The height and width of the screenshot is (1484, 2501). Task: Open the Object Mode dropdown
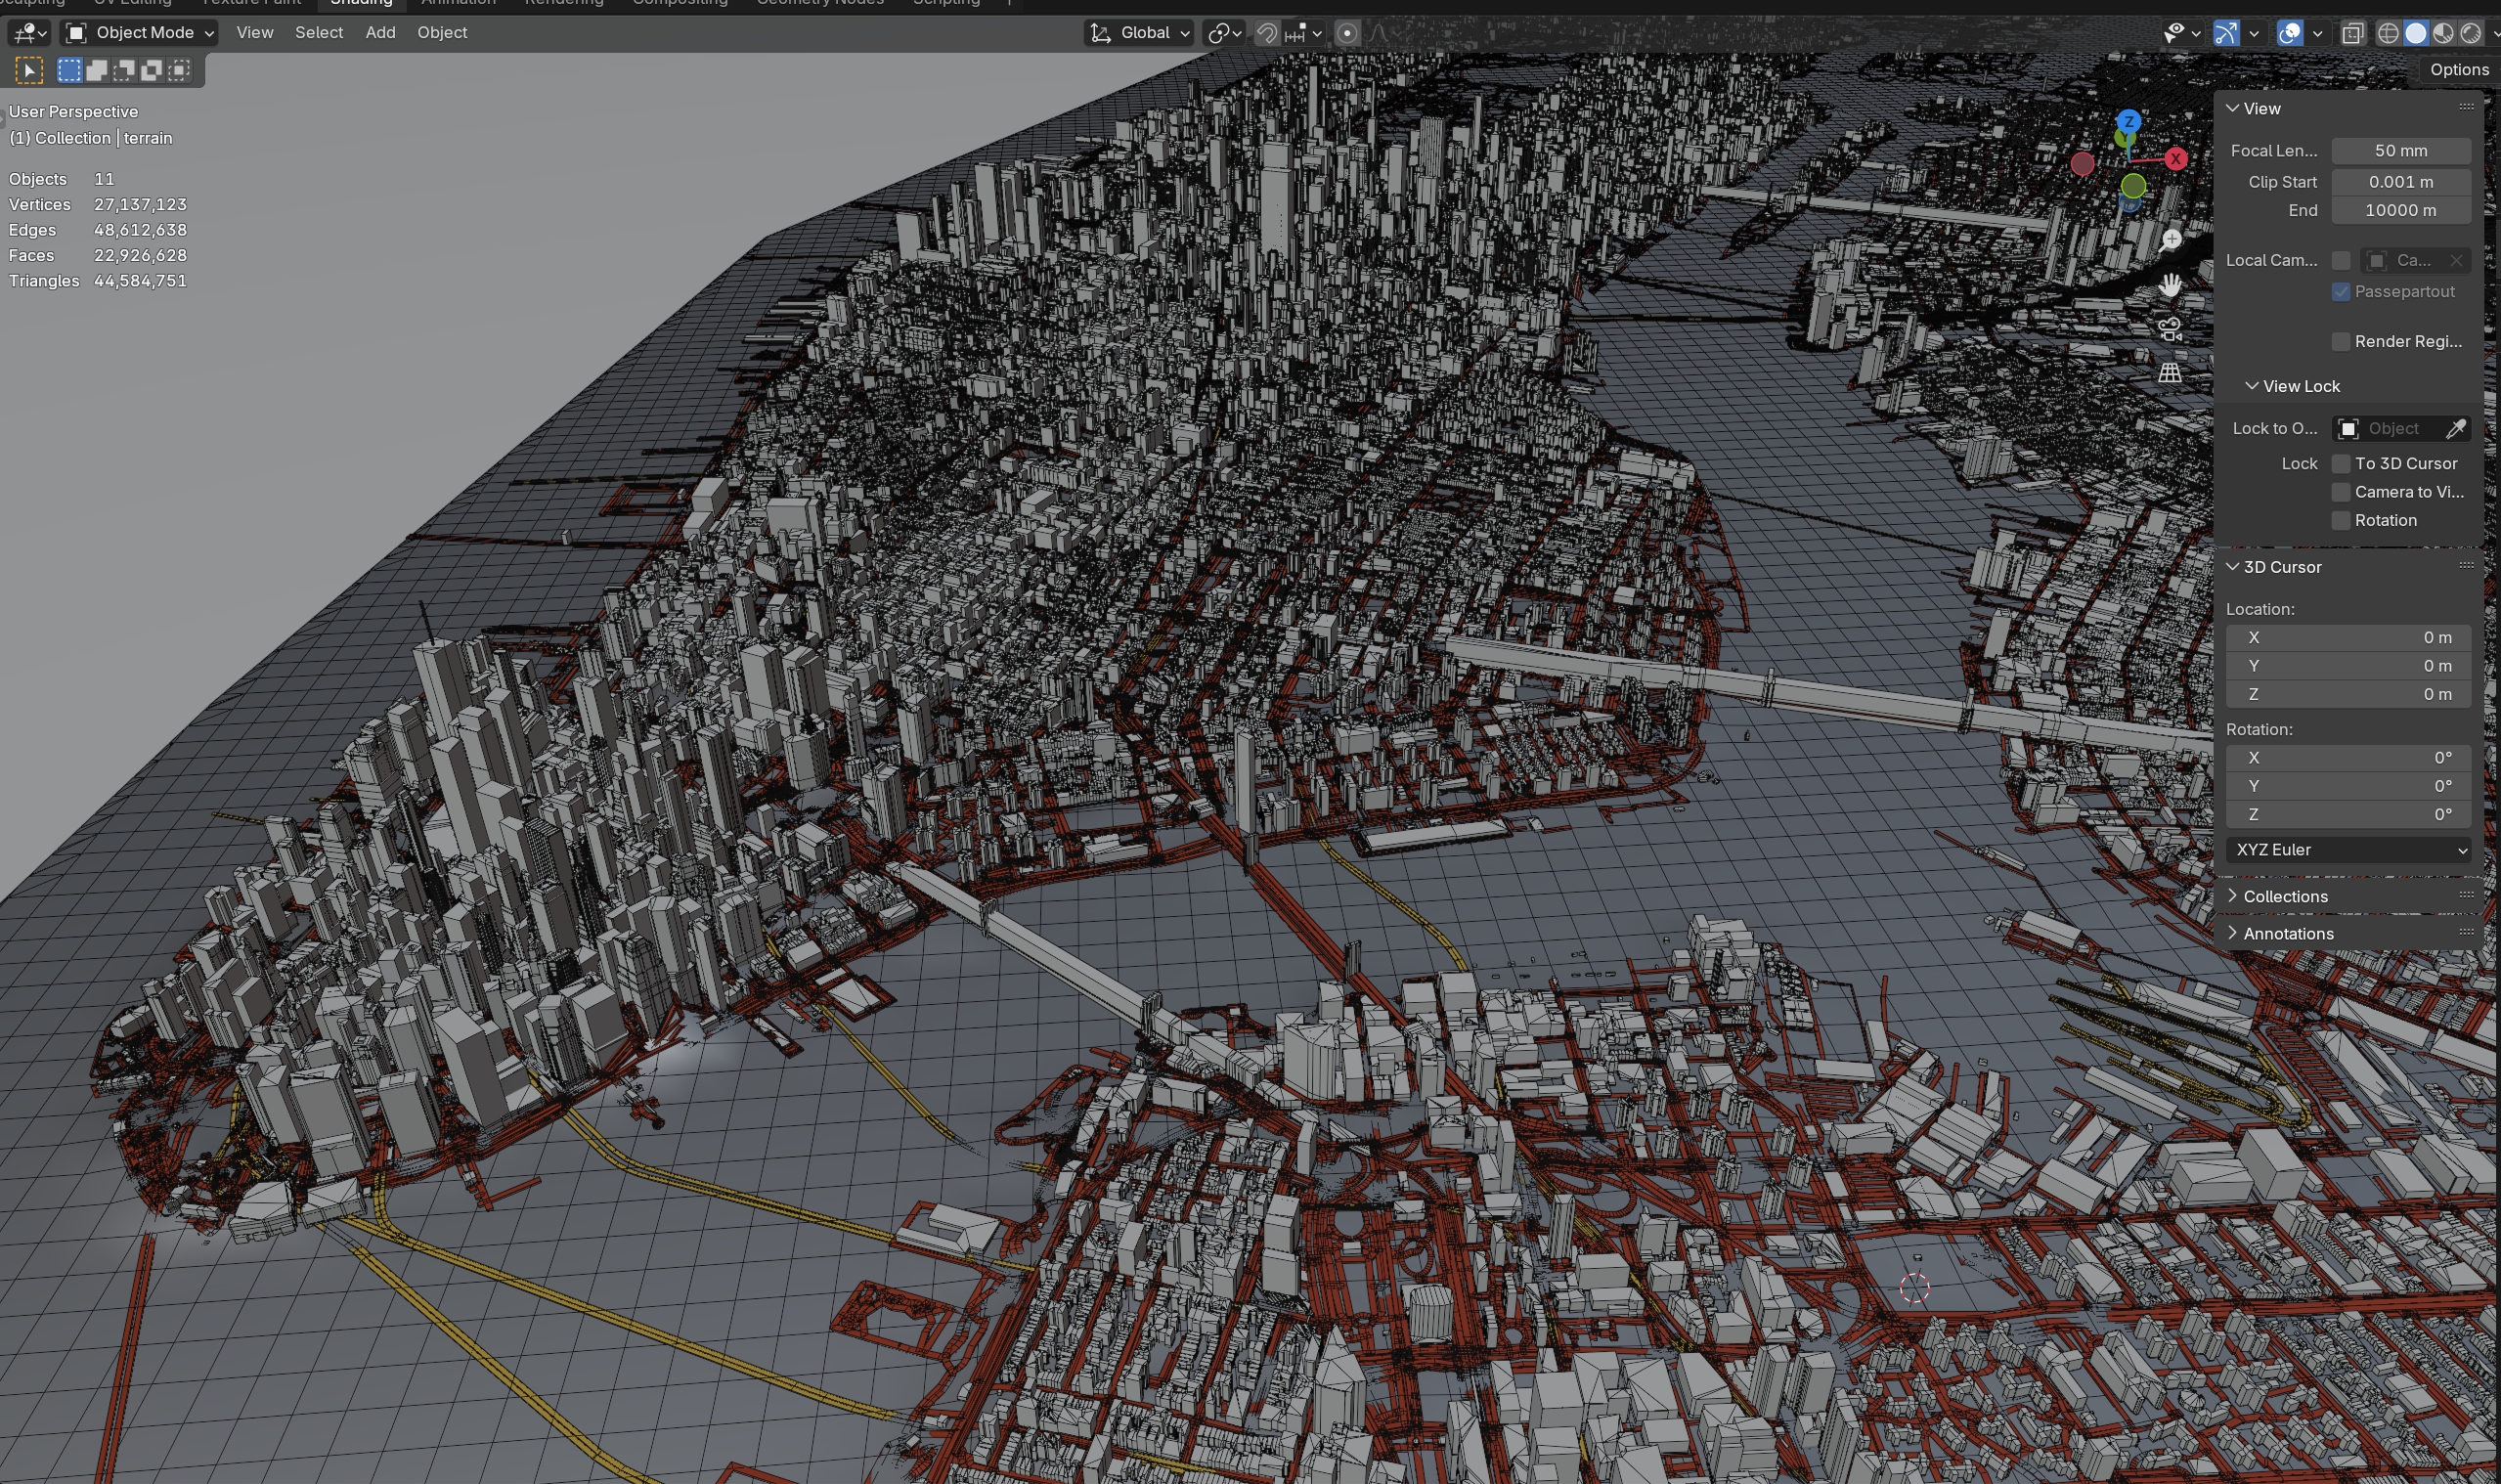coord(139,33)
